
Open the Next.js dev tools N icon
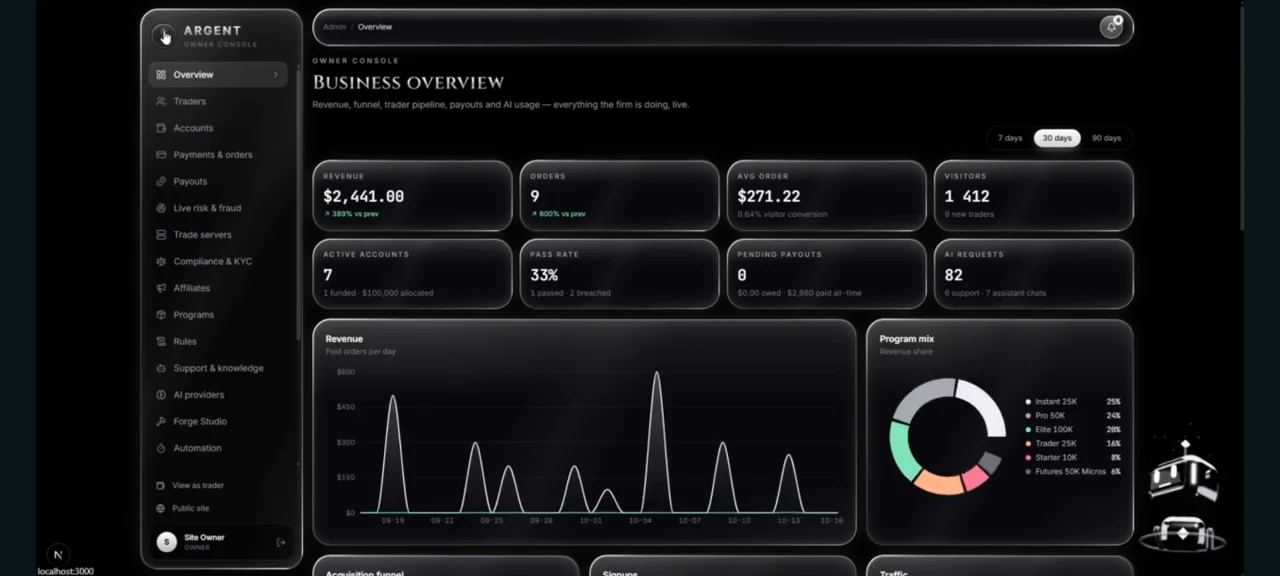coord(58,554)
